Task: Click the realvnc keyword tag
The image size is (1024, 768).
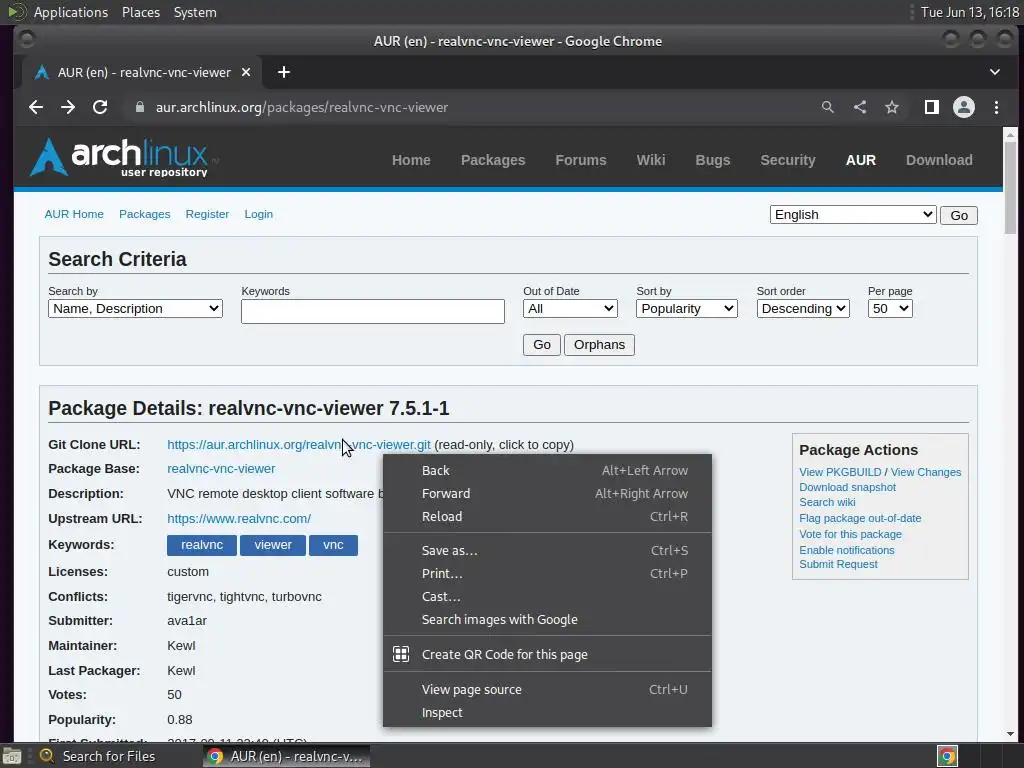Action: [202, 545]
